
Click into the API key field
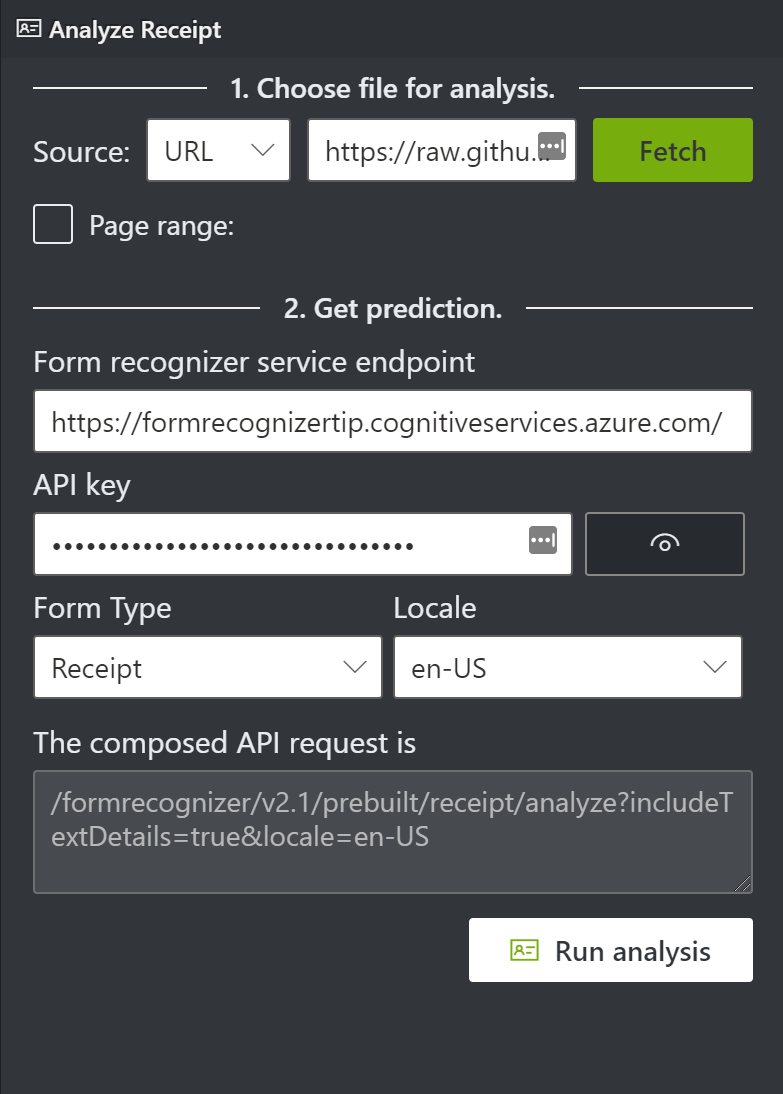pos(303,544)
